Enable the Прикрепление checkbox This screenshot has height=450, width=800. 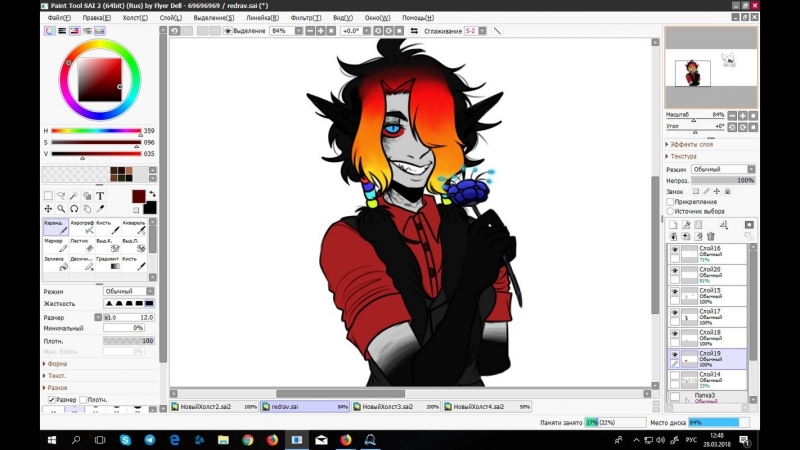(670, 201)
